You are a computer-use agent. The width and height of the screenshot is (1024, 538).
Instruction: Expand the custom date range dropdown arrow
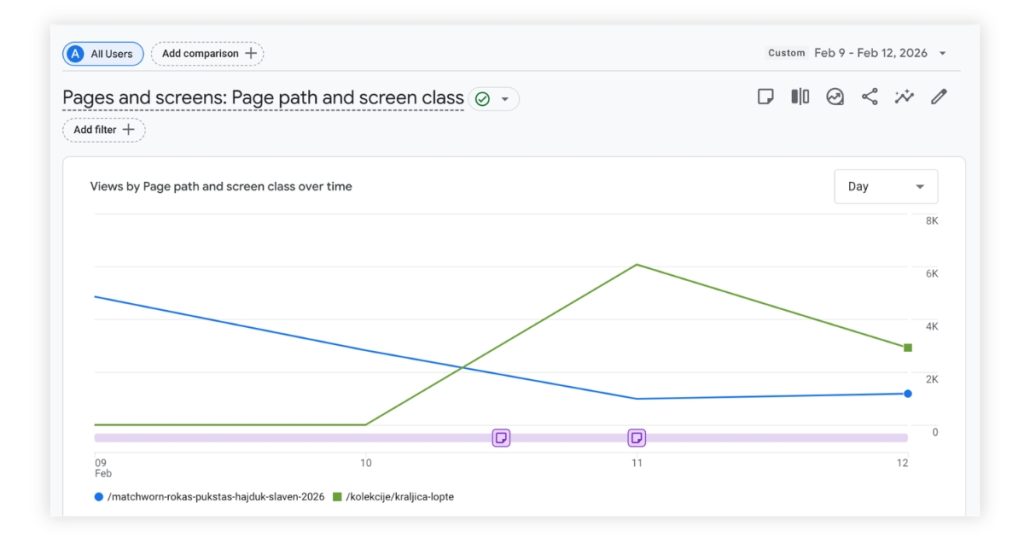943,54
